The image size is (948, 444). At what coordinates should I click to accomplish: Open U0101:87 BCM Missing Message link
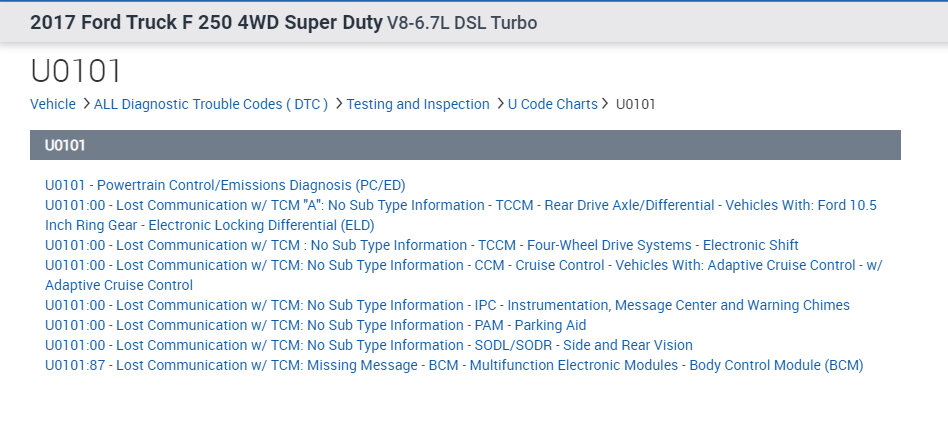pyautogui.click(x=454, y=365)
